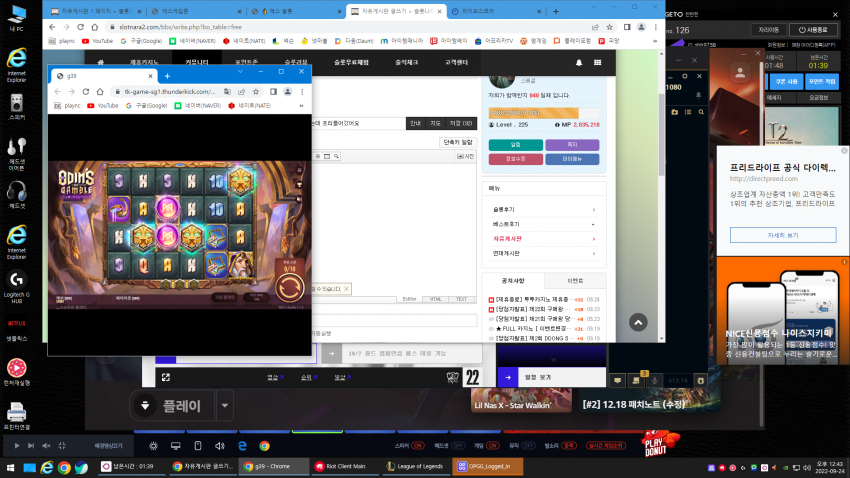Go home in the g39 Chrome popup
This screenshot has height=478, width=850.
coord(100,92)
